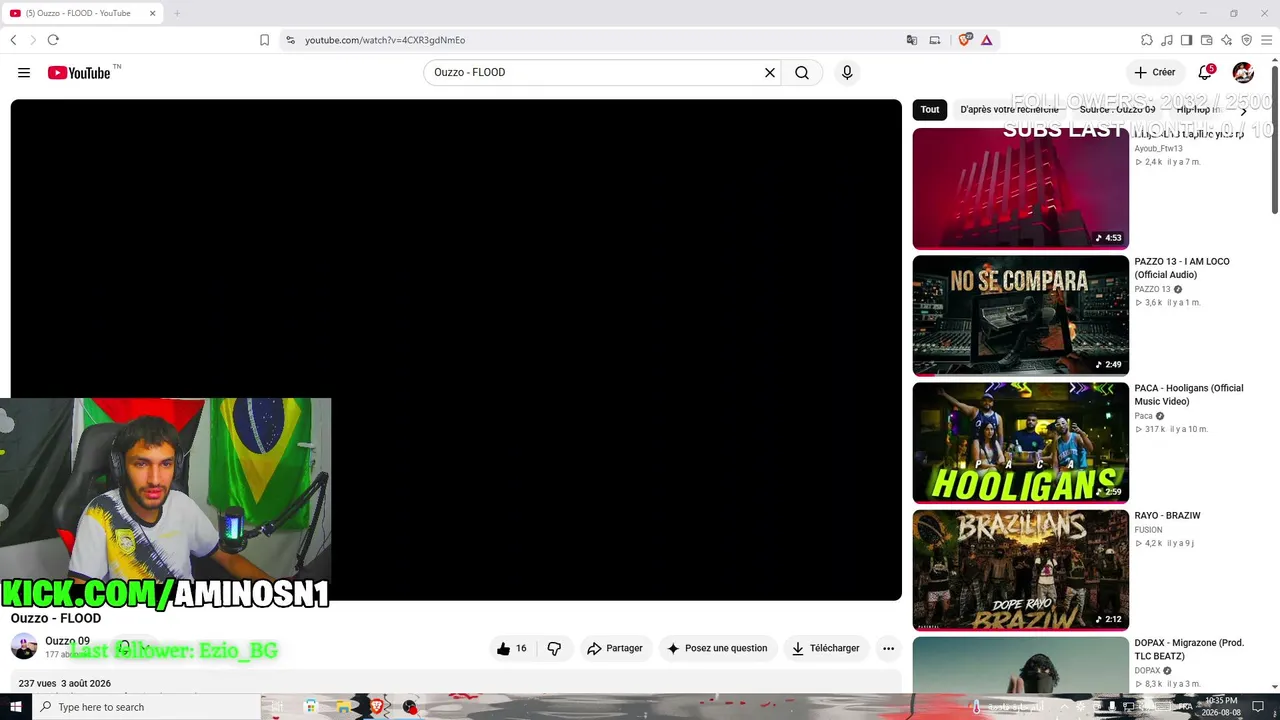Open the Windows Start menu
Screen dimensions: 1280x720
(15, 707)
